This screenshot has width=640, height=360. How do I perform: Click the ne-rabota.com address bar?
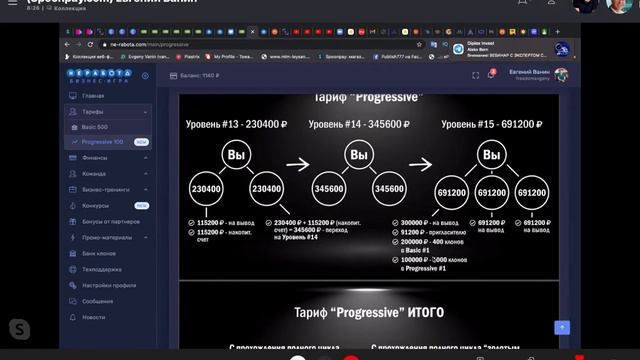[261, 44]
